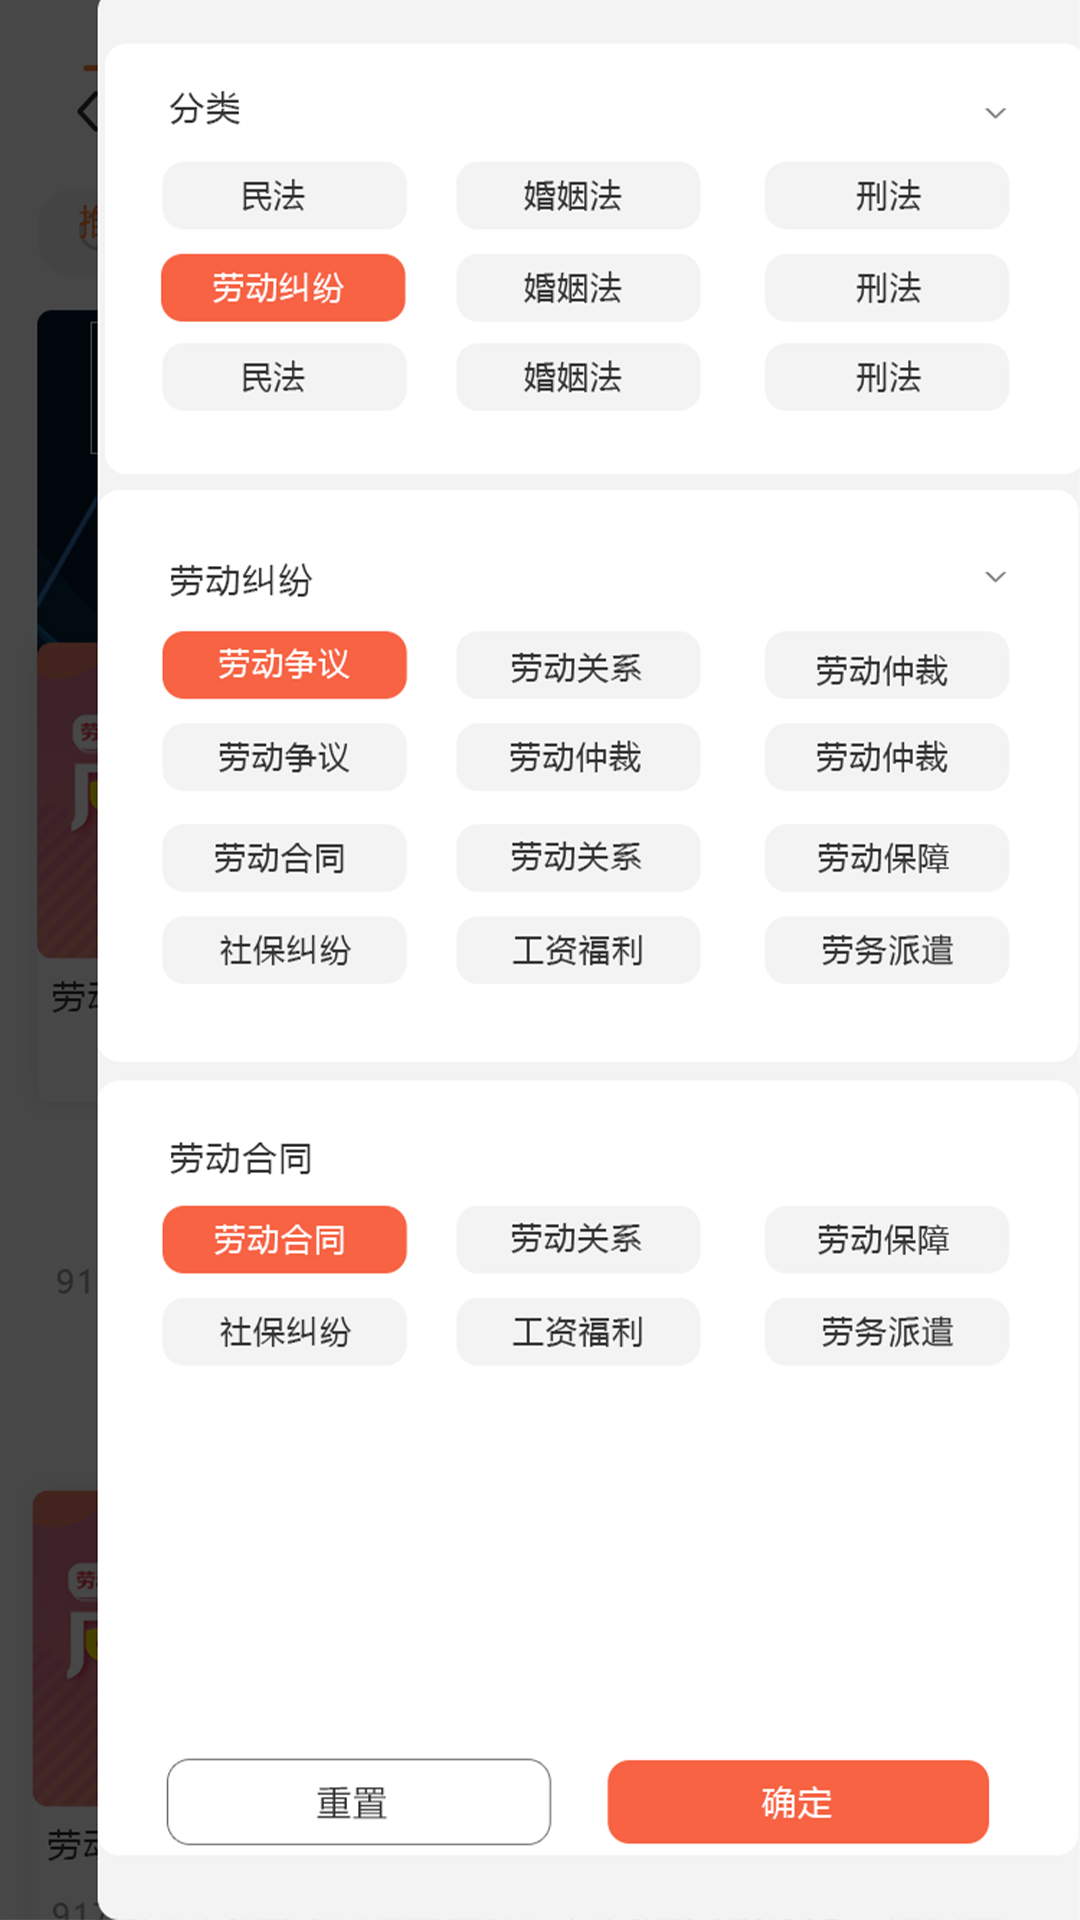Select 民法 in the 分类 section
This screenshot has height=1920, width=1080.
click(283, 196)
